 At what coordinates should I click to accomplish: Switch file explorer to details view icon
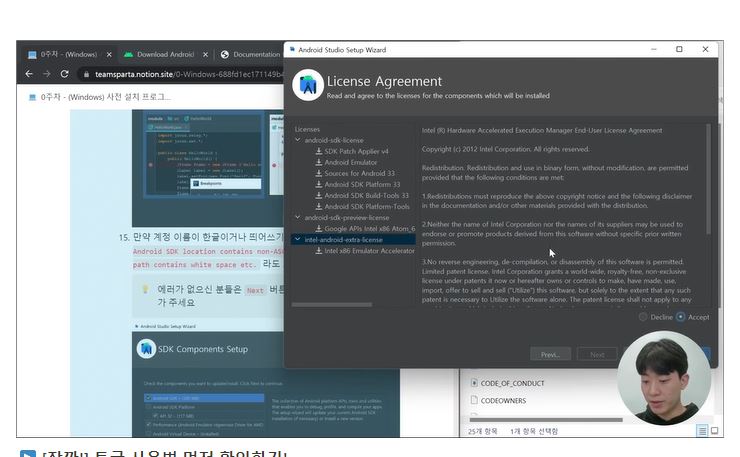tap(702, 431)
